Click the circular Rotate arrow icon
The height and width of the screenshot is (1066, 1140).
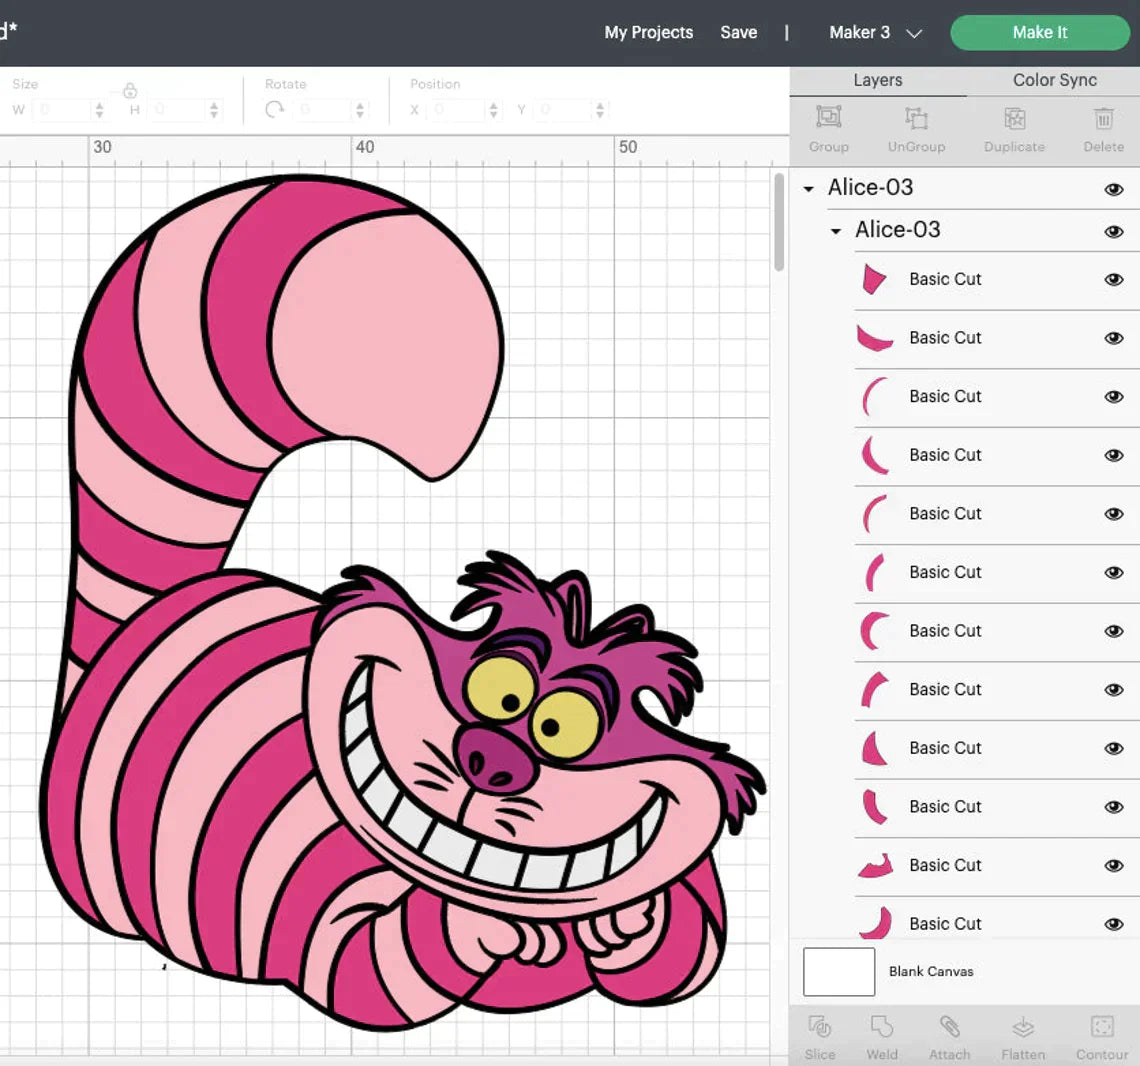(x=274, y=110)
